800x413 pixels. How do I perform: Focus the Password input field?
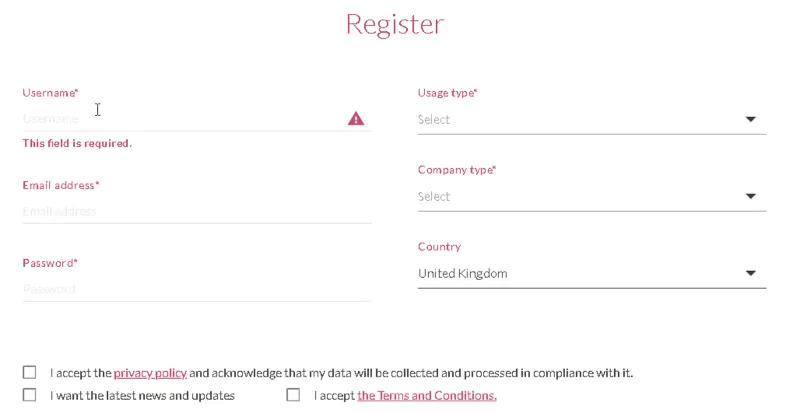tap(197, 289)
